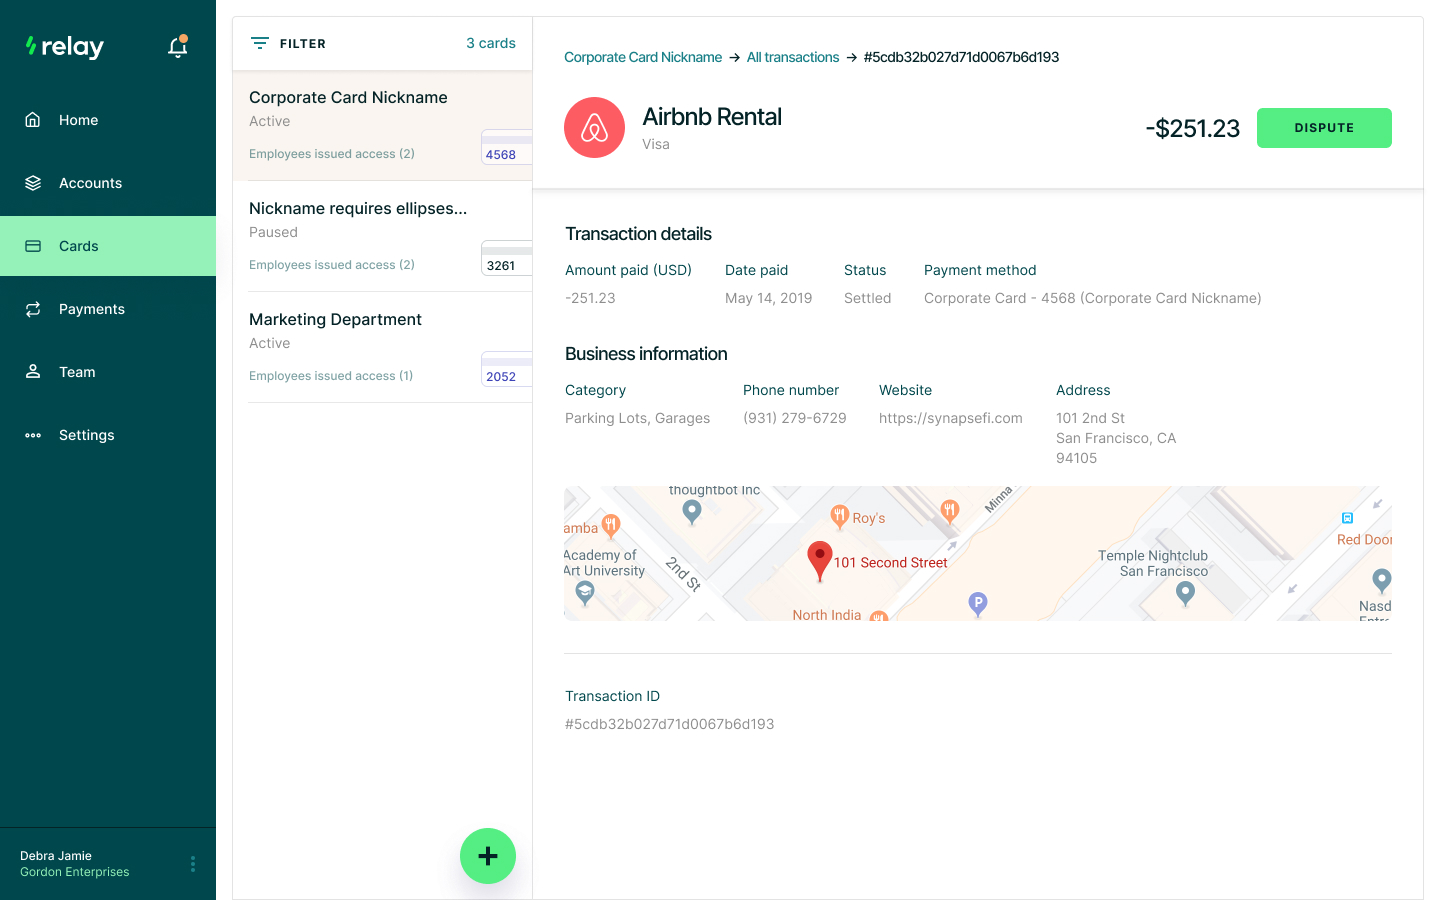Click the Settled status value

point(868,298)
